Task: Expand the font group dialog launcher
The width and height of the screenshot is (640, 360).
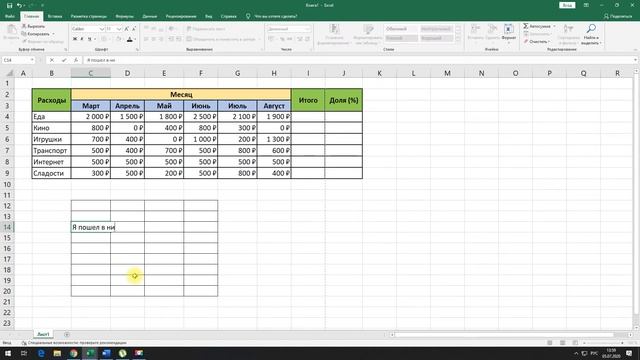Action: pos(137,49)
